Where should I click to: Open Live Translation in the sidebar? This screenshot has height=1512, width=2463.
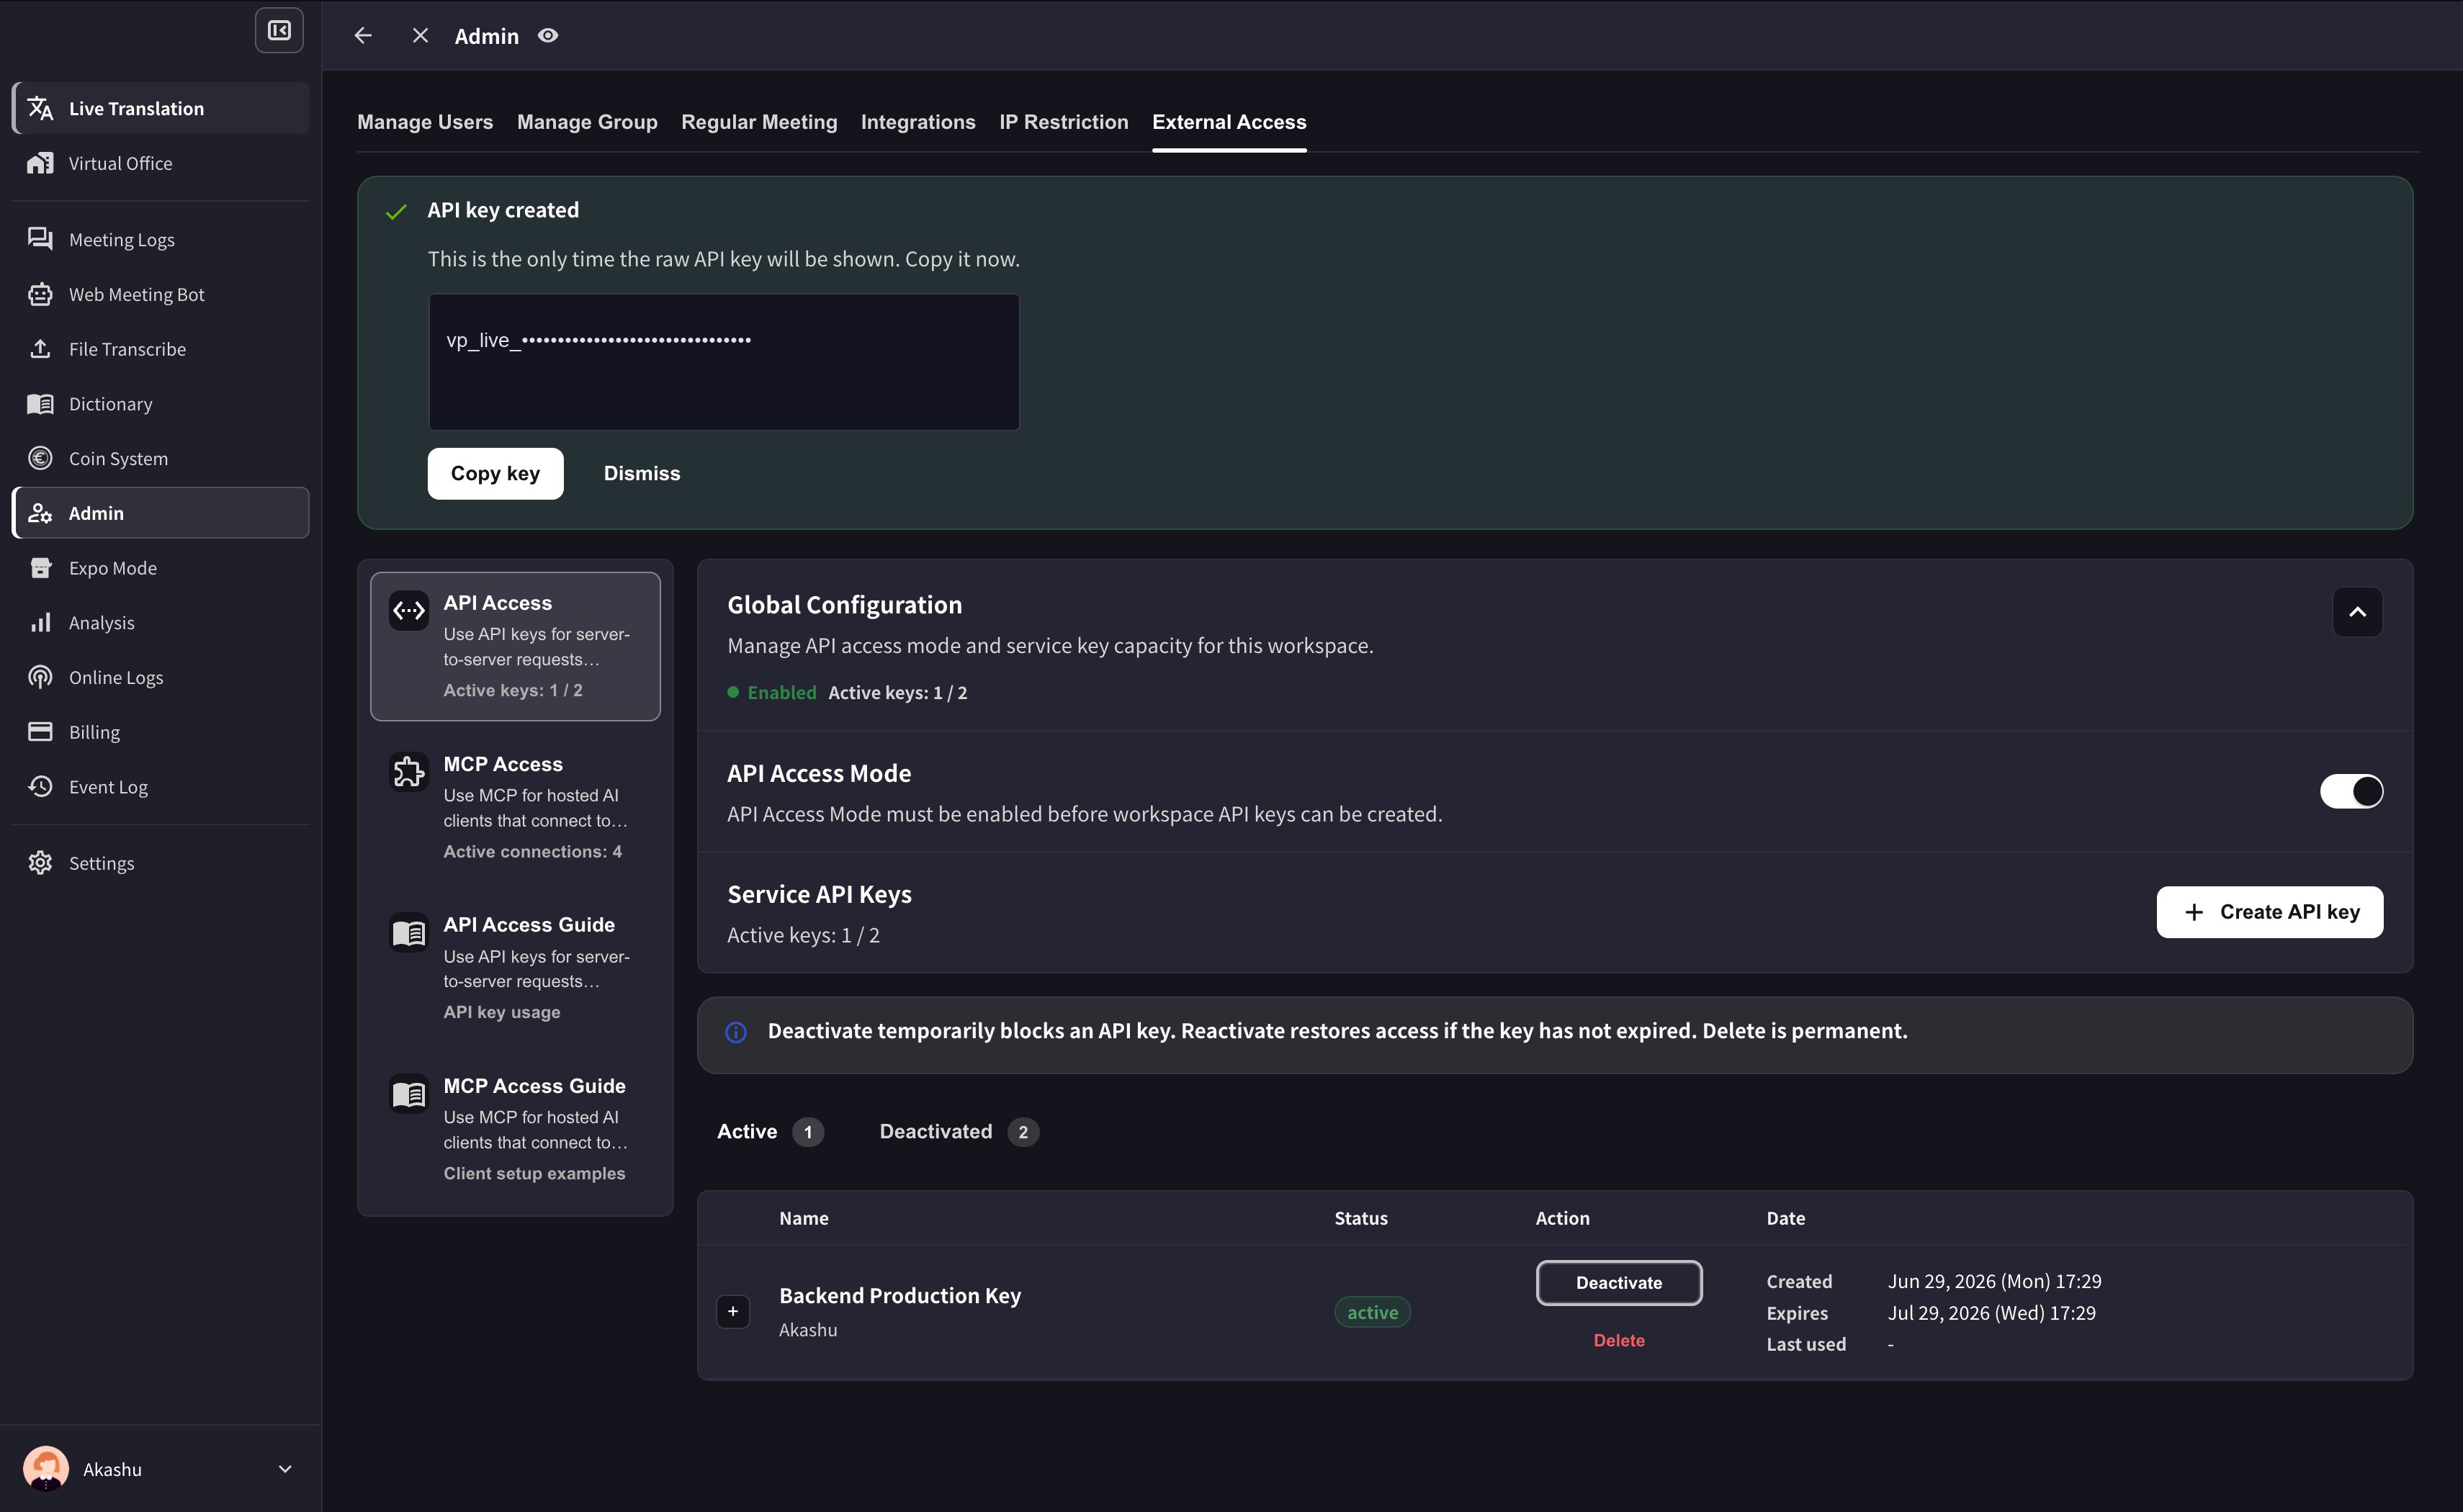tap(160, 108)
